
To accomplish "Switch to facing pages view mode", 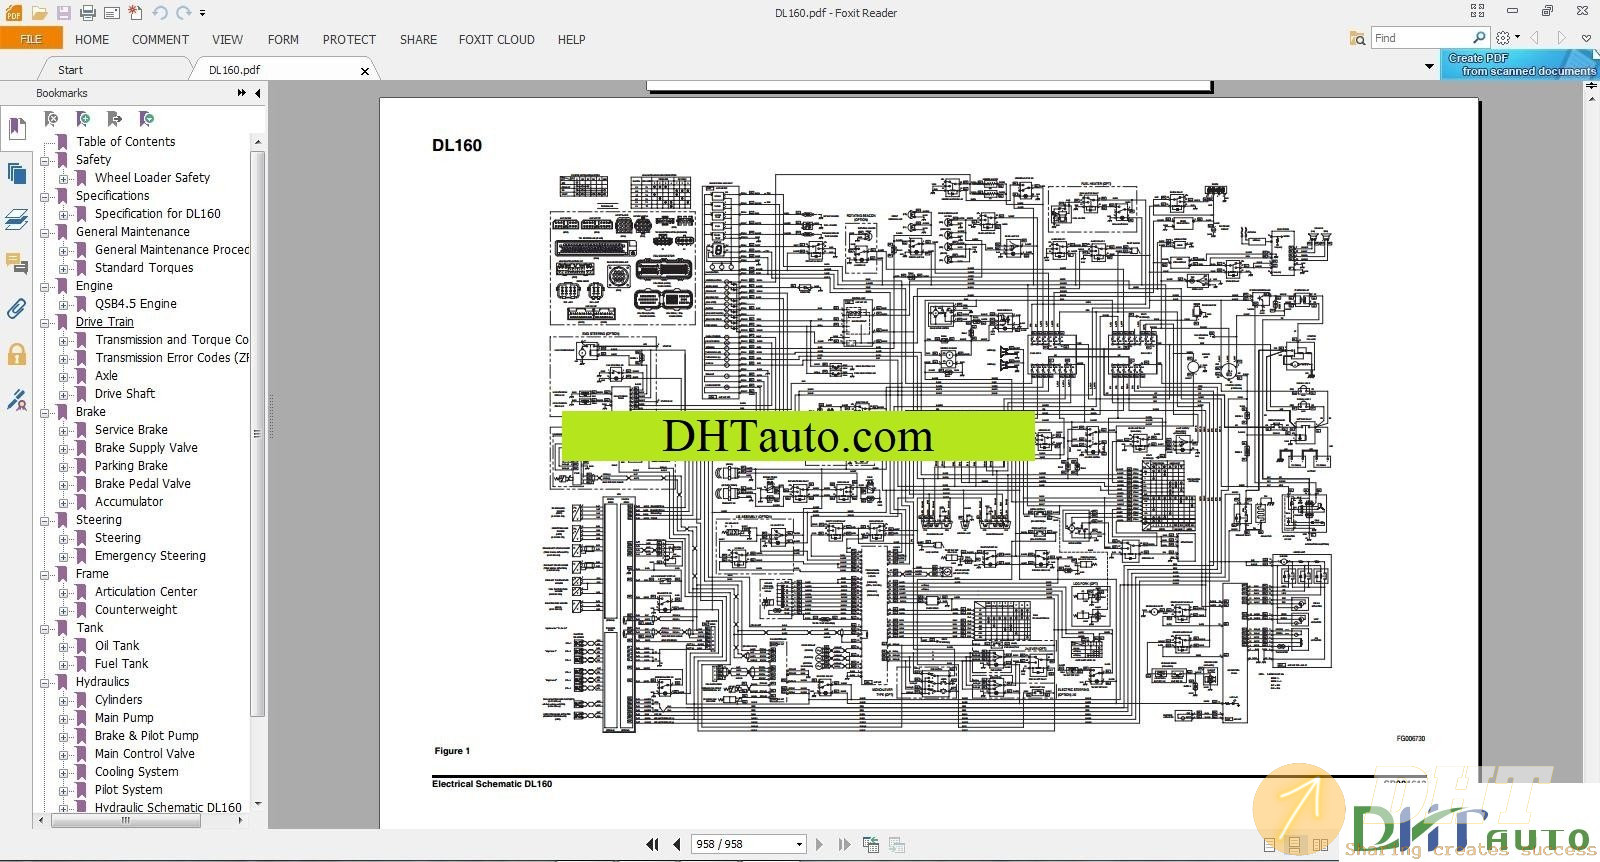I will (x=1320, y=845).
